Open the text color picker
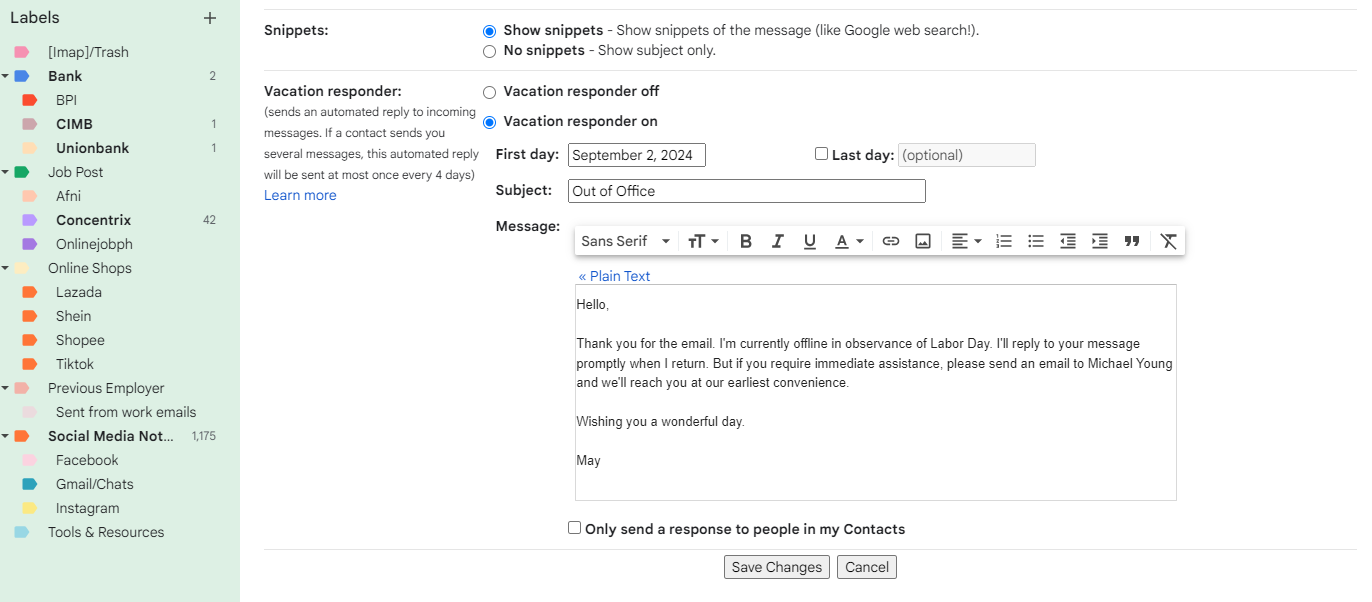The height and width of the screenshot is (602, 1372). coord(849,241)
